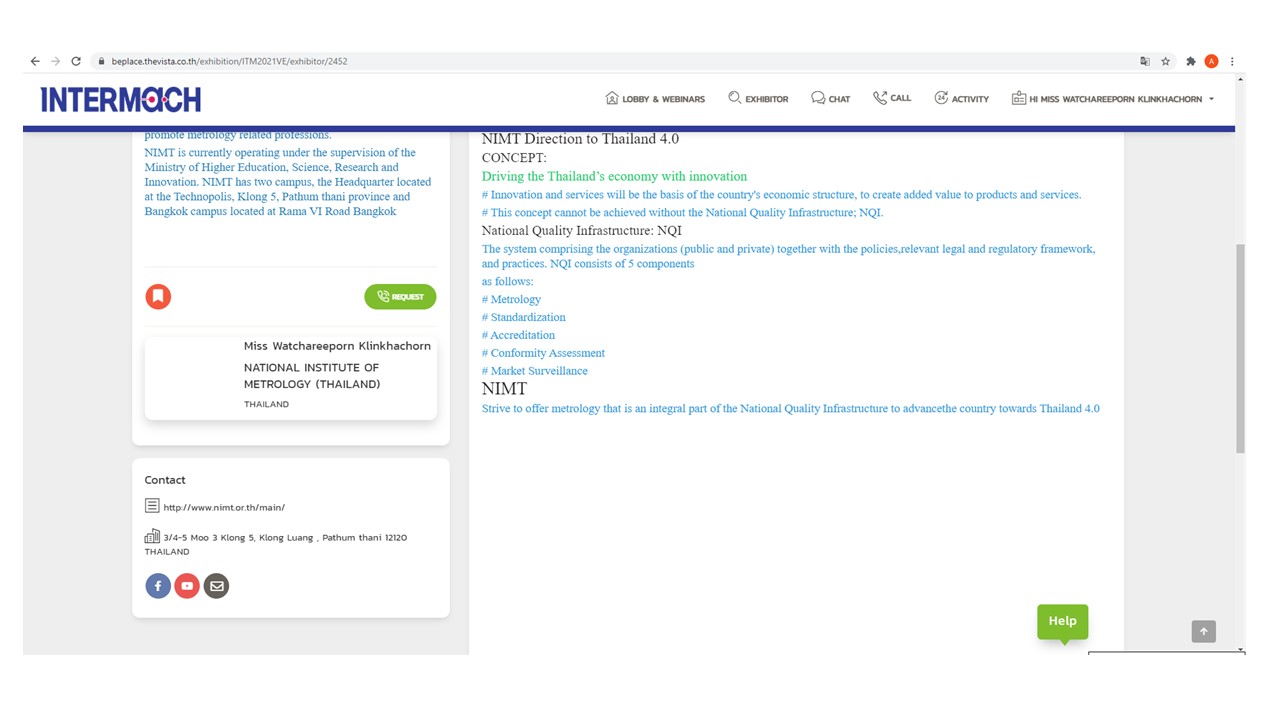The height and width of the screenshot is (720, 1280).
Task: Open the Facebook social icon
Action: (x=158, y=586)
